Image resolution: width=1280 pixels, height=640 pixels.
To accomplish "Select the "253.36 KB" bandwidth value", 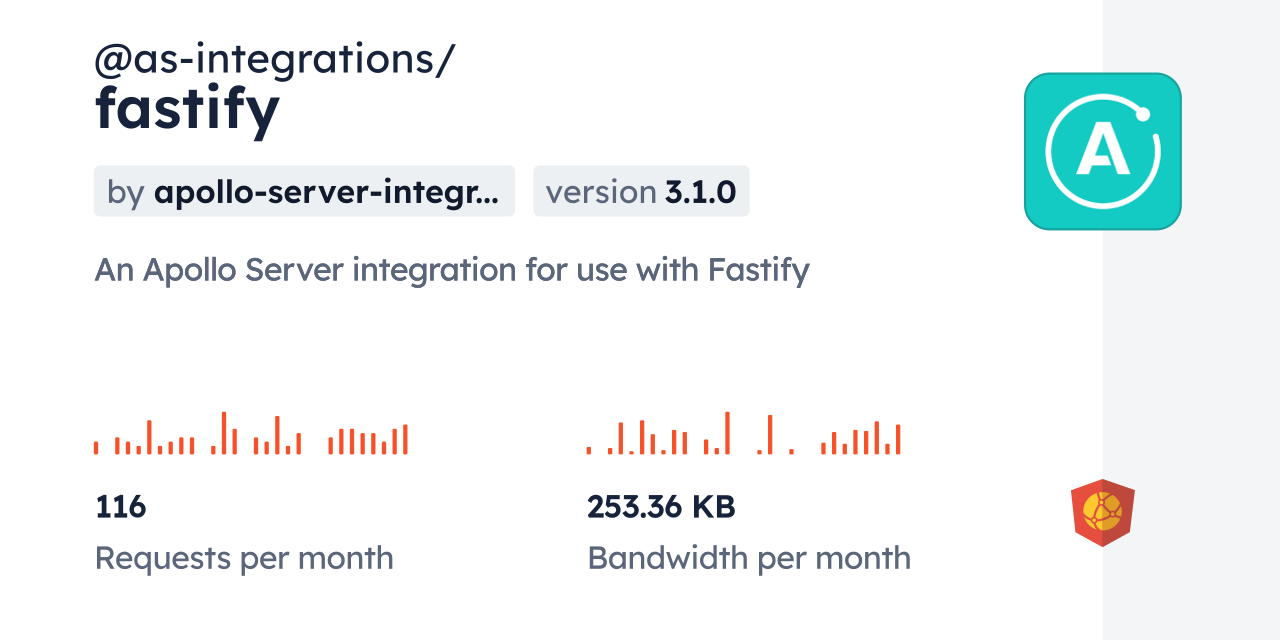I will 661,507.
